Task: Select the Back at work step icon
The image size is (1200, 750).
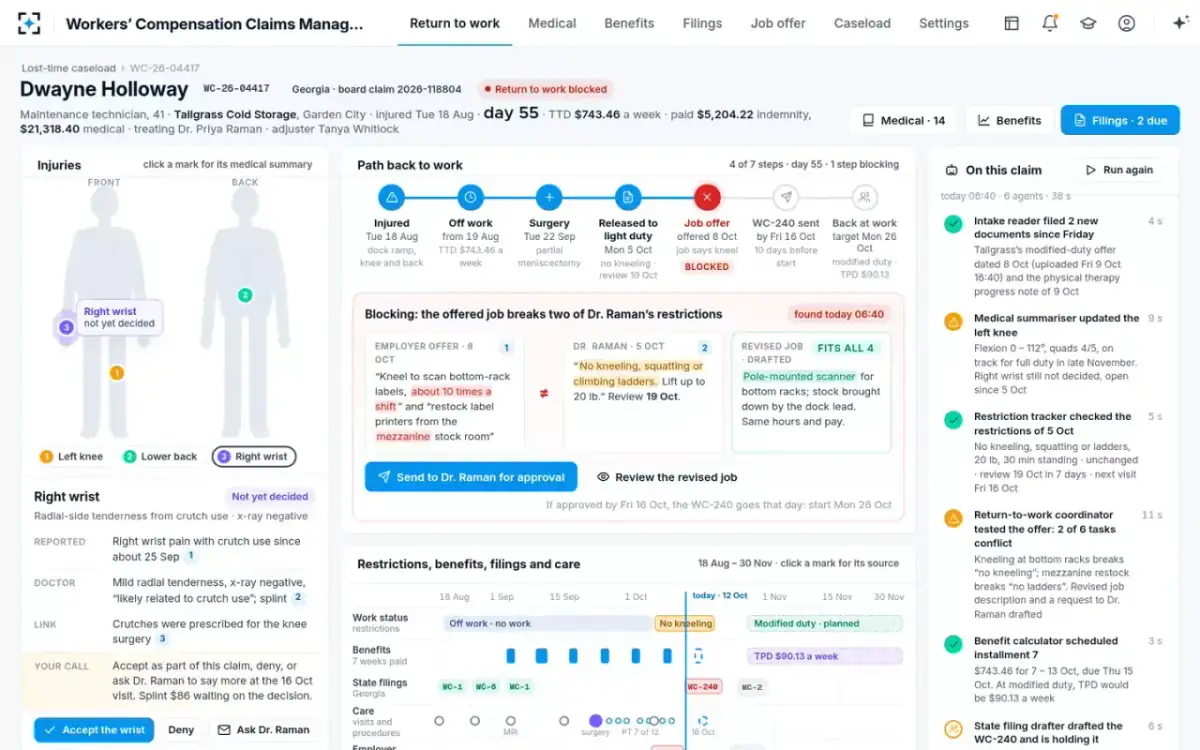Action: coord(865,197)
